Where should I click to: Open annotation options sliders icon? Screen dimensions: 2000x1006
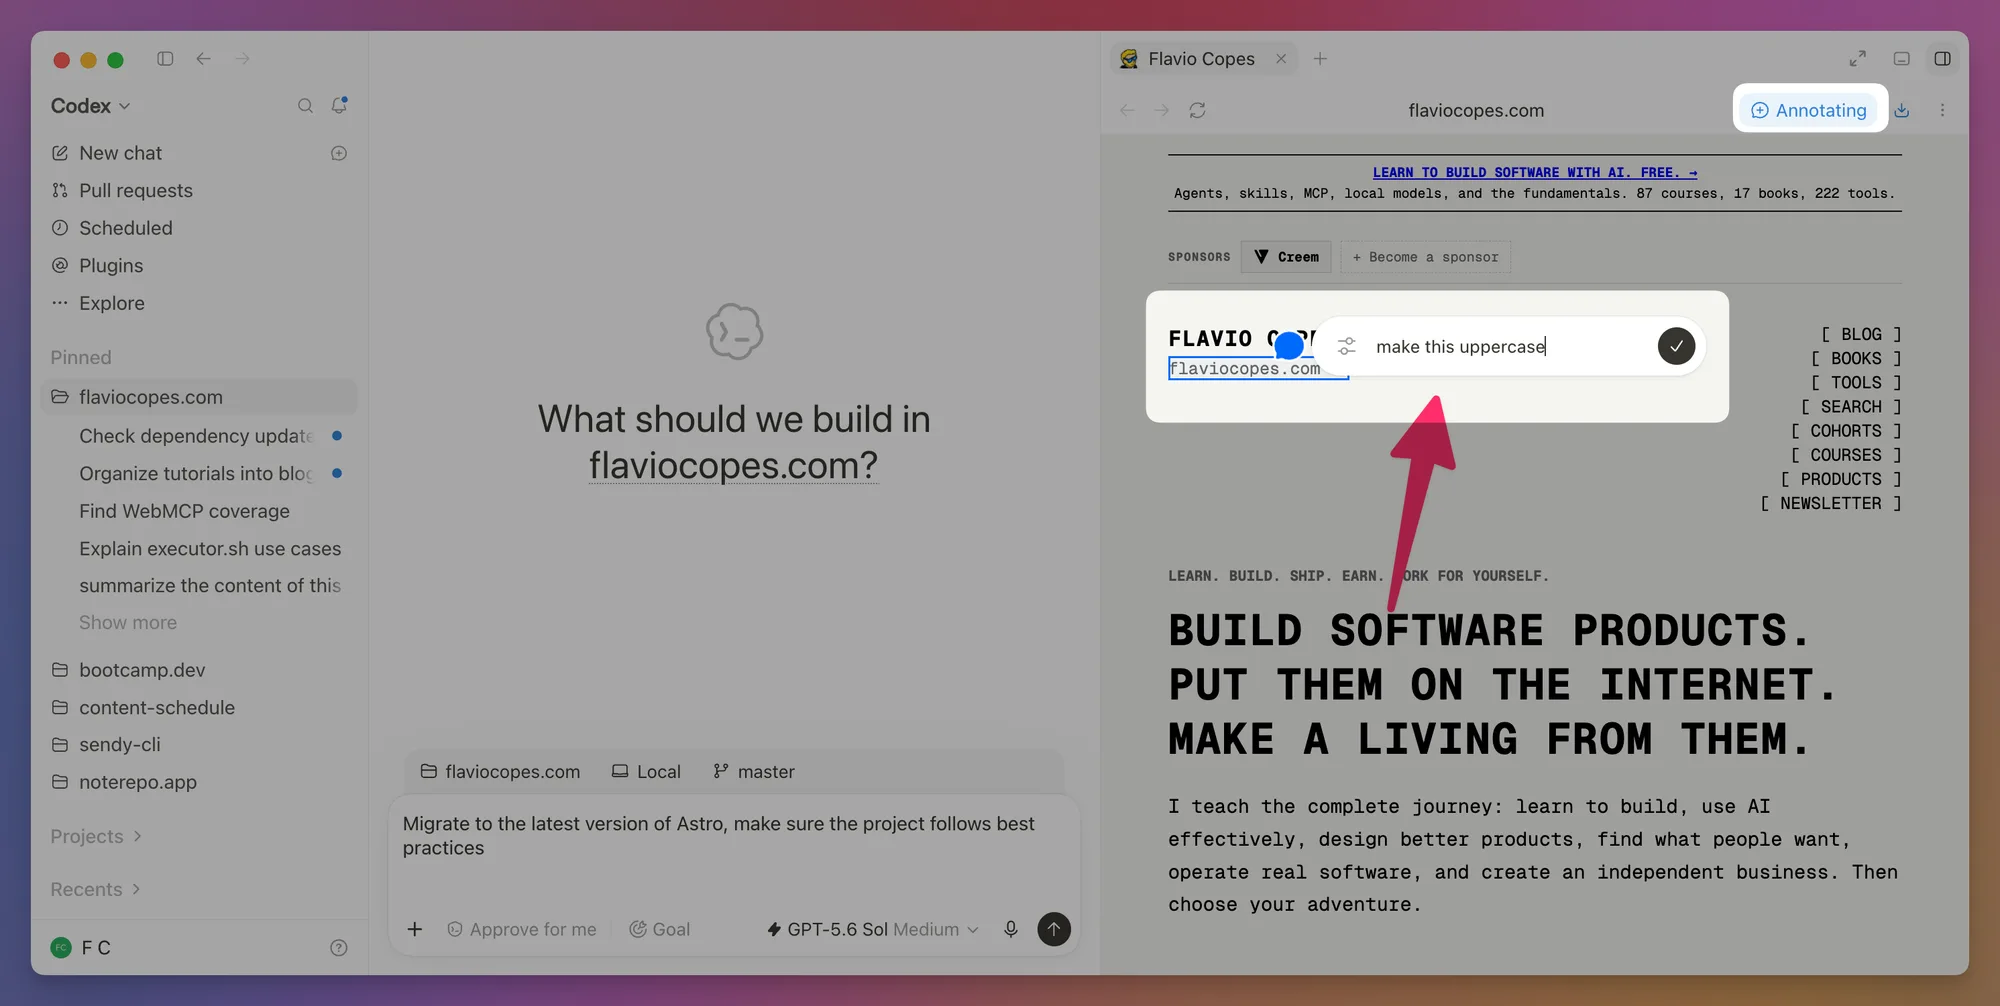(x=1347, y=346)
